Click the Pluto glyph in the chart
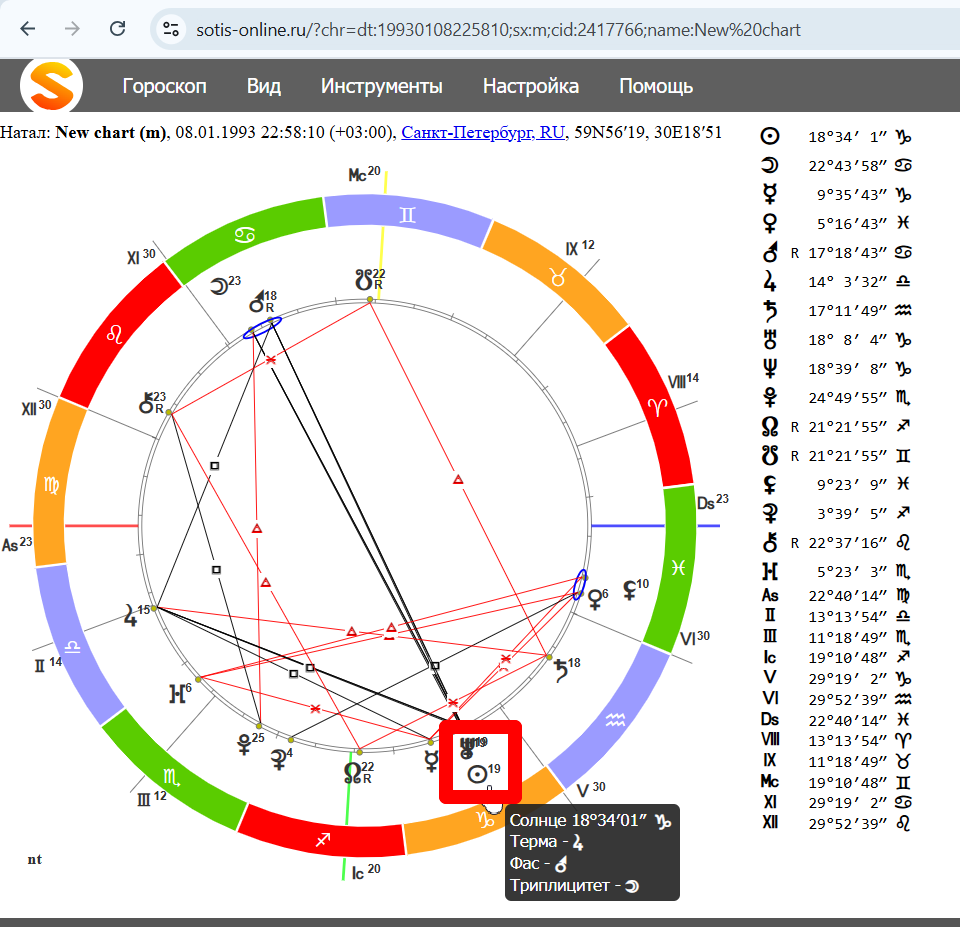 [244, 744]
